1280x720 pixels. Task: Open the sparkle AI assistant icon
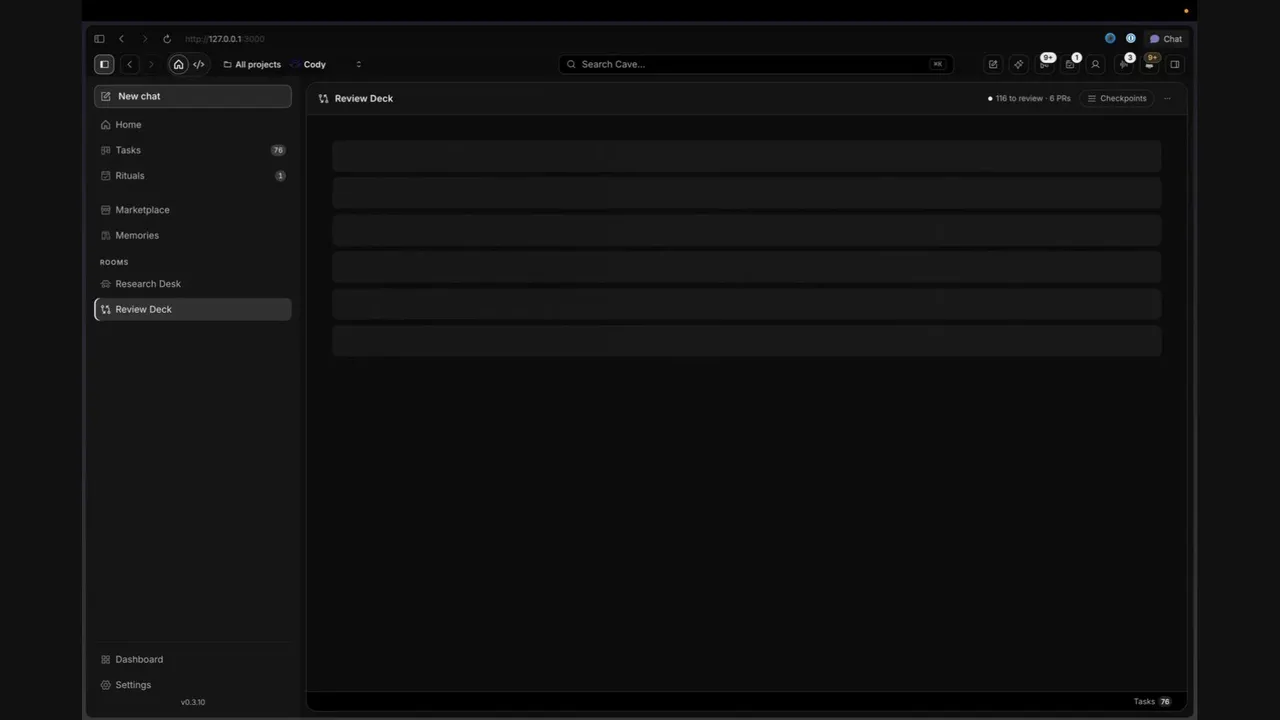coord(1019,64)
